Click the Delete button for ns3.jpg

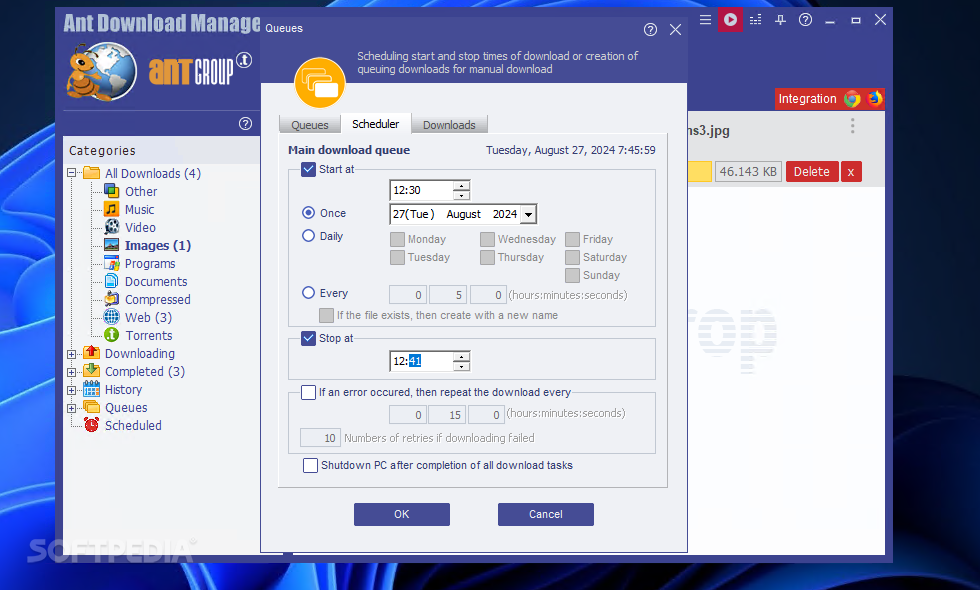tap(811, 171)
